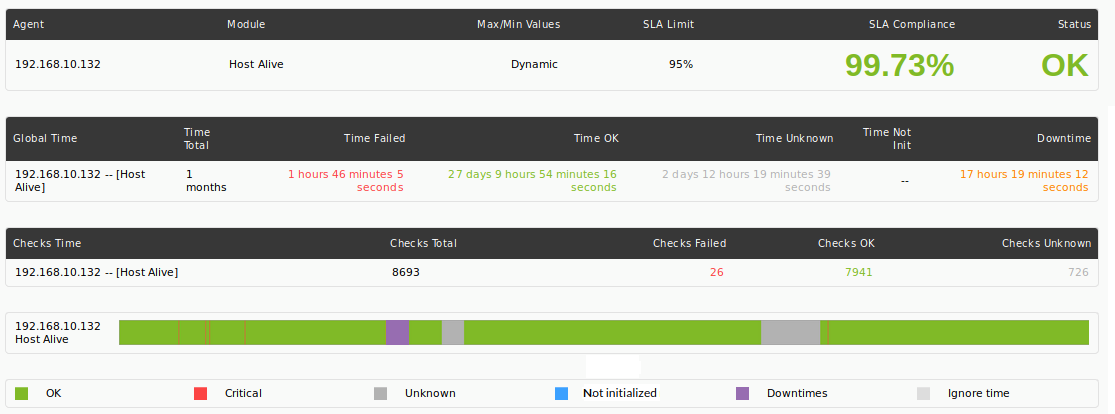Click the Host Alive module name
Screen dimensions: 1115x414
256,64
